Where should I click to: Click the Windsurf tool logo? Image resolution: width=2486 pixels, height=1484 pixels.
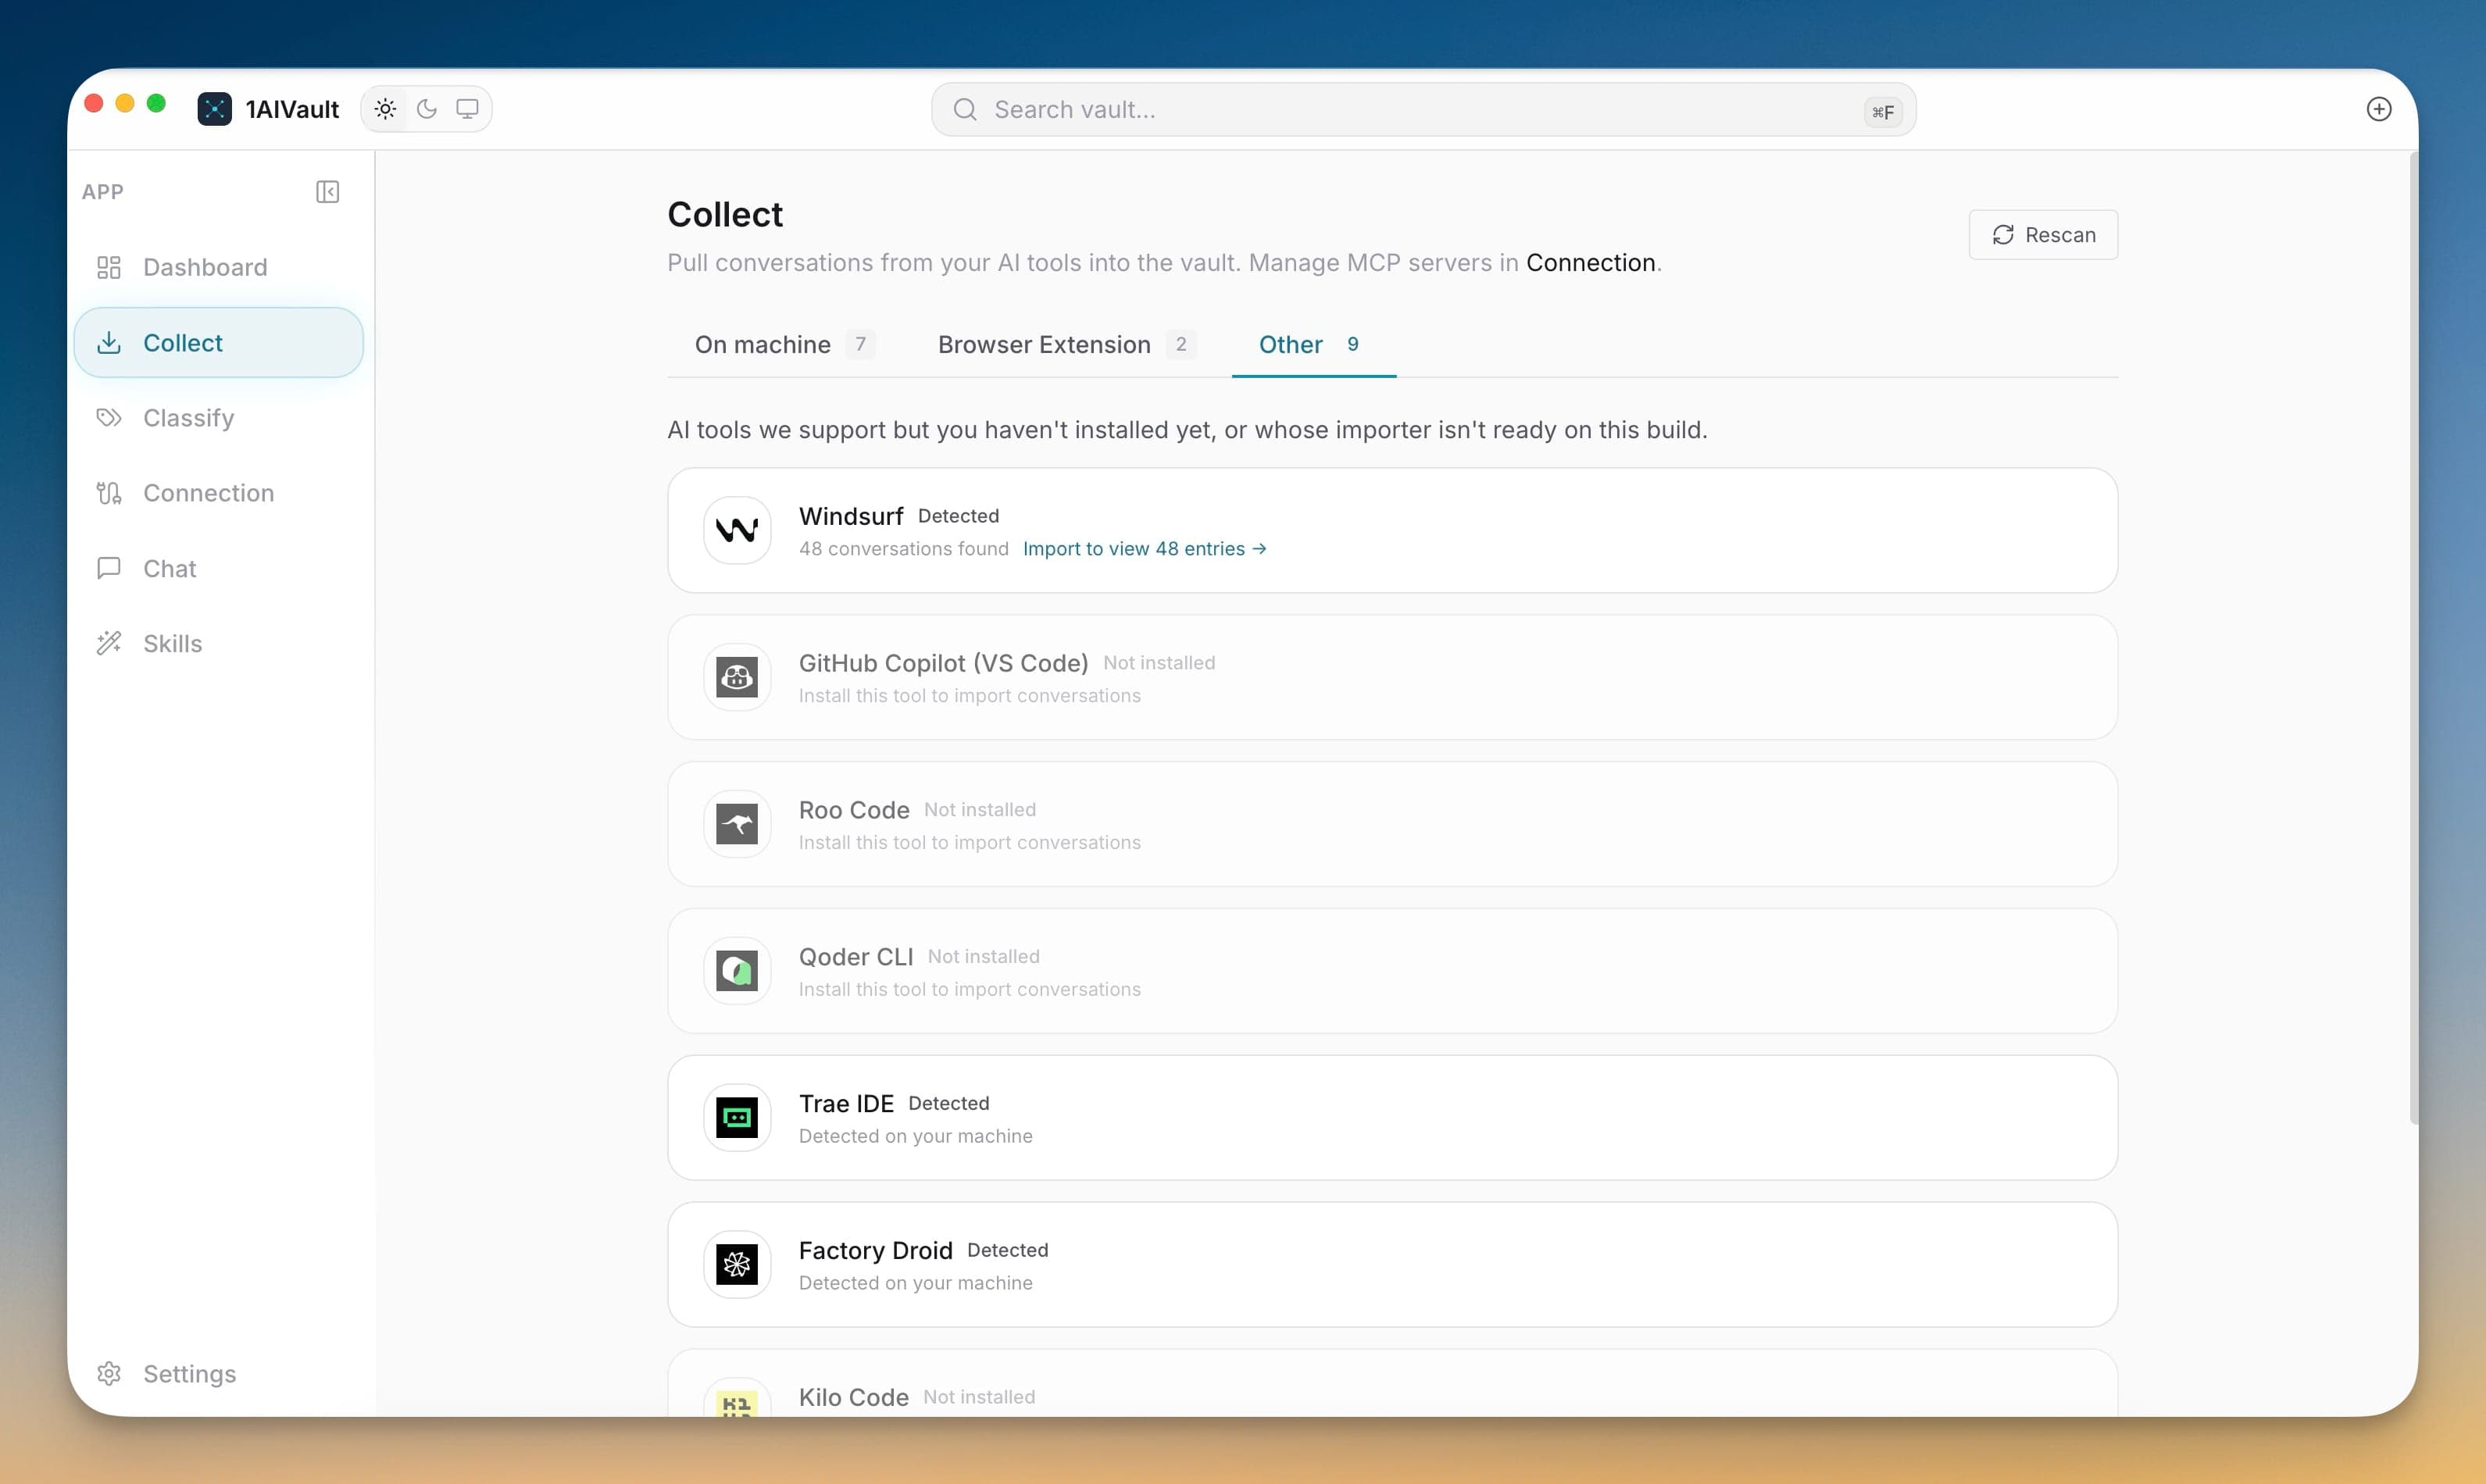pos(737,530)
